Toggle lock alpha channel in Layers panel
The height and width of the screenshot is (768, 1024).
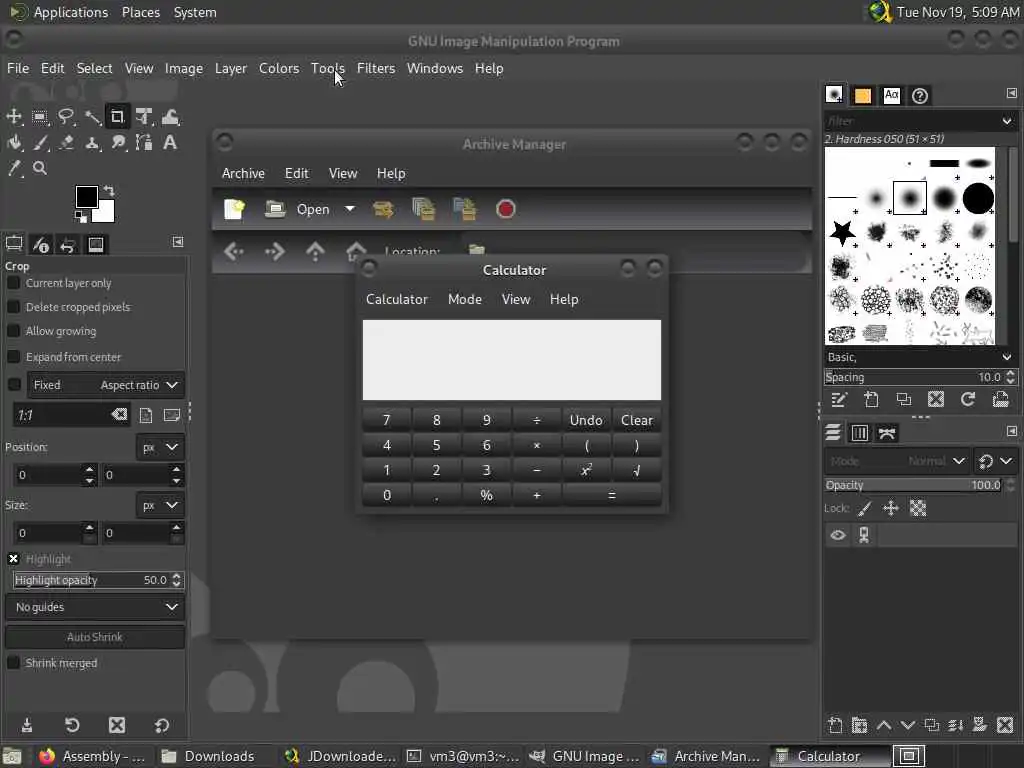click(x=918, y=508)
